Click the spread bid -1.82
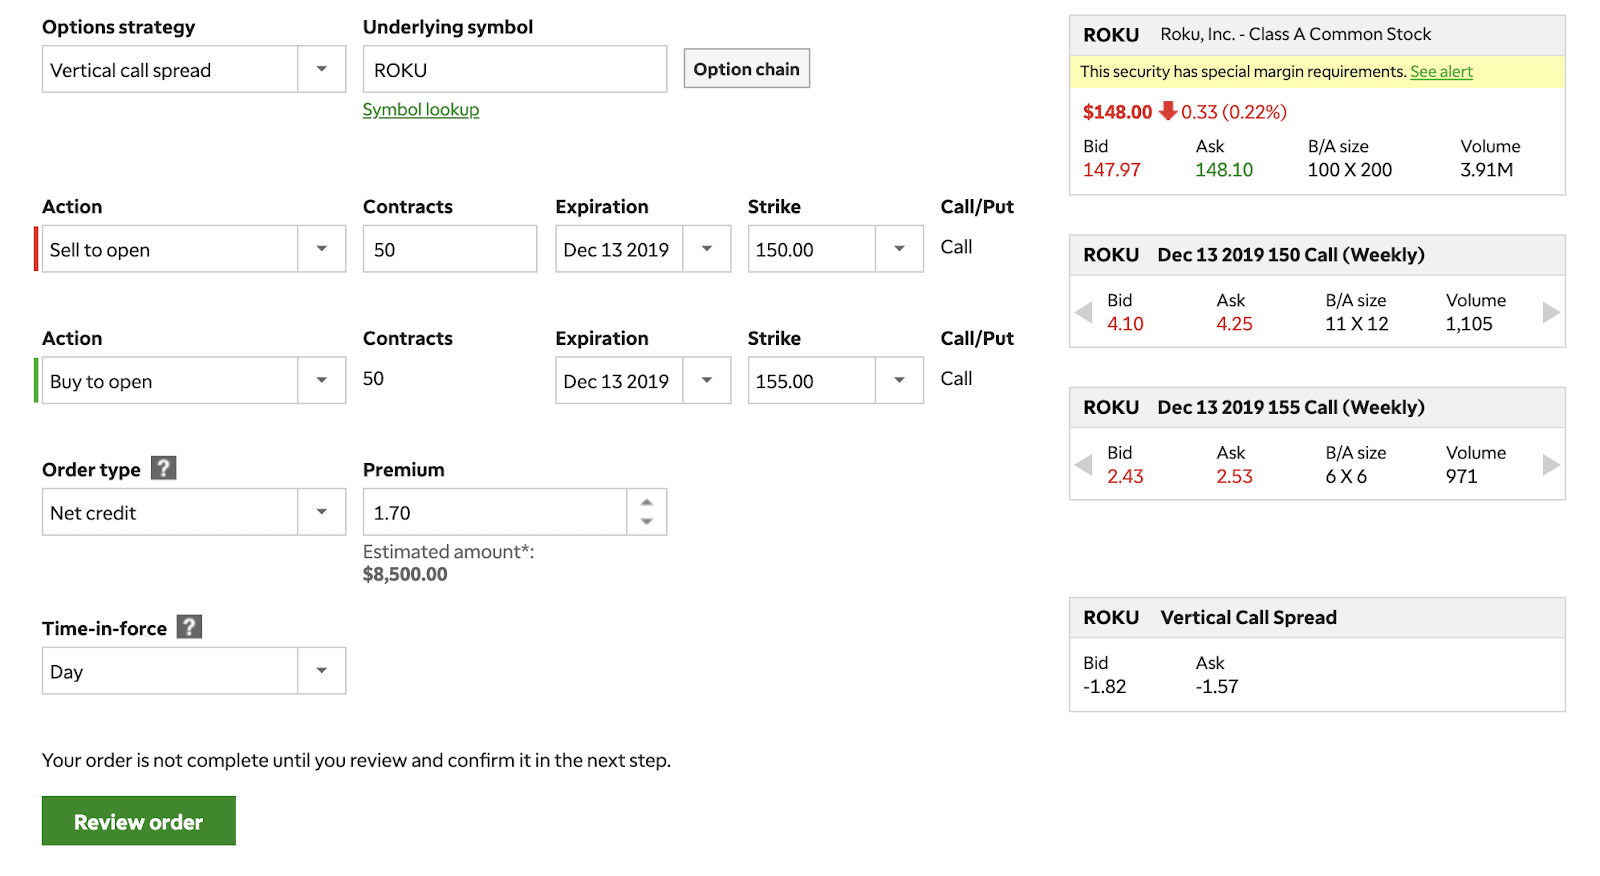Screen dimensions: 1600x876 (x=1105, y=687)
